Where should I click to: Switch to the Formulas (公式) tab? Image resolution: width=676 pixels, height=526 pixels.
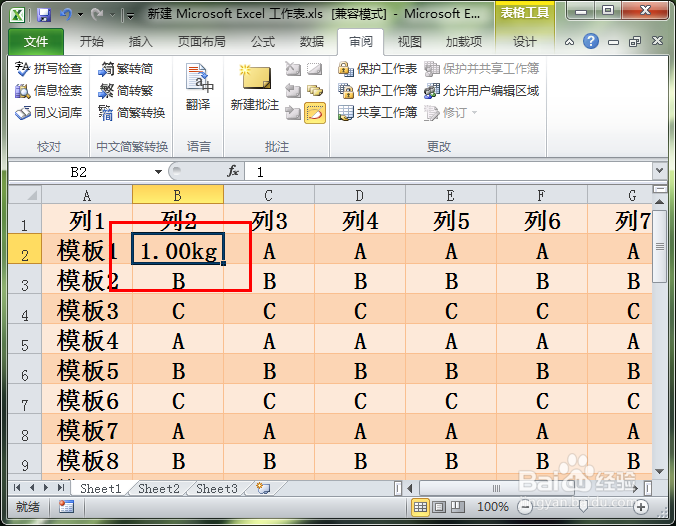[x=263, y=42]
